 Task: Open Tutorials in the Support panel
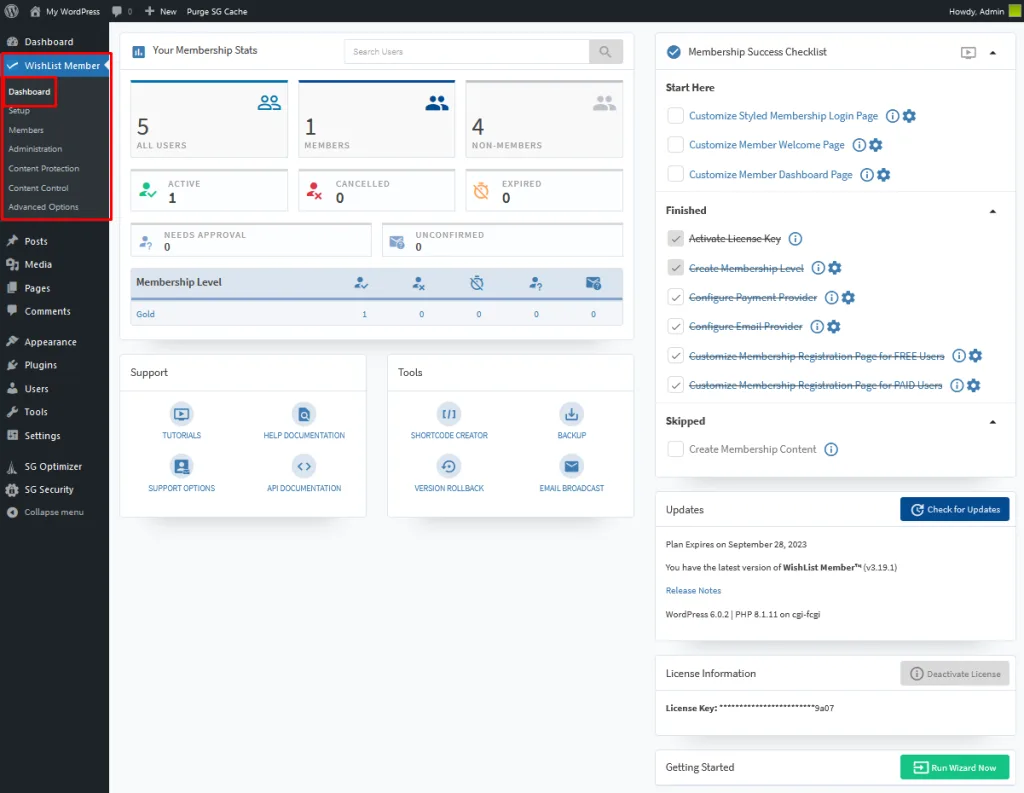(181, 413)
